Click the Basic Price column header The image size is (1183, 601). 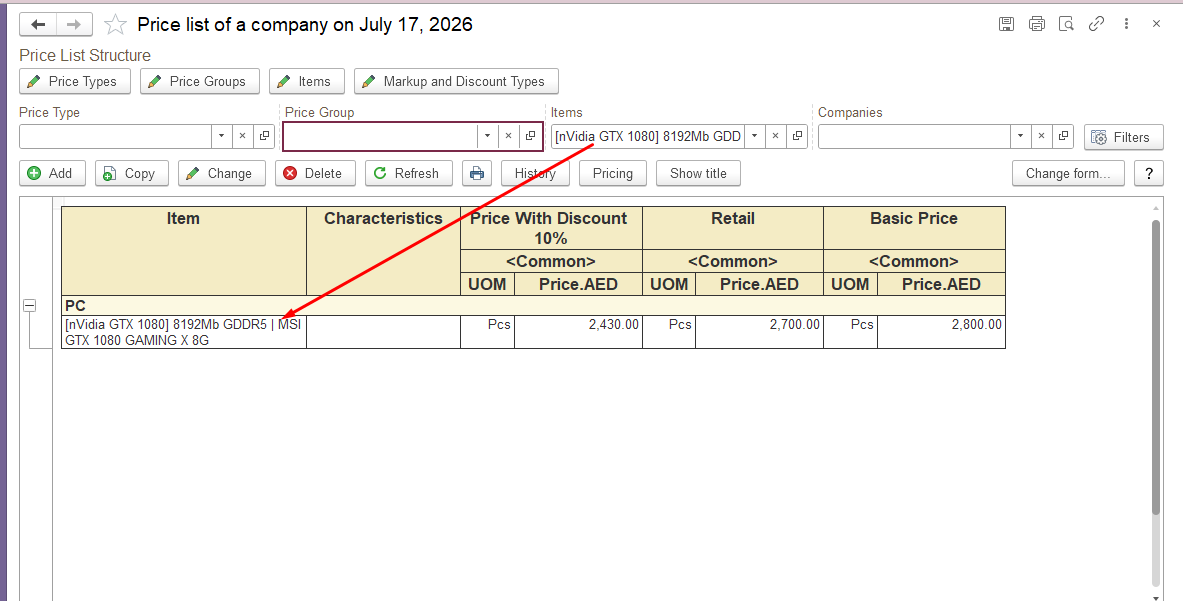point(914,228)
